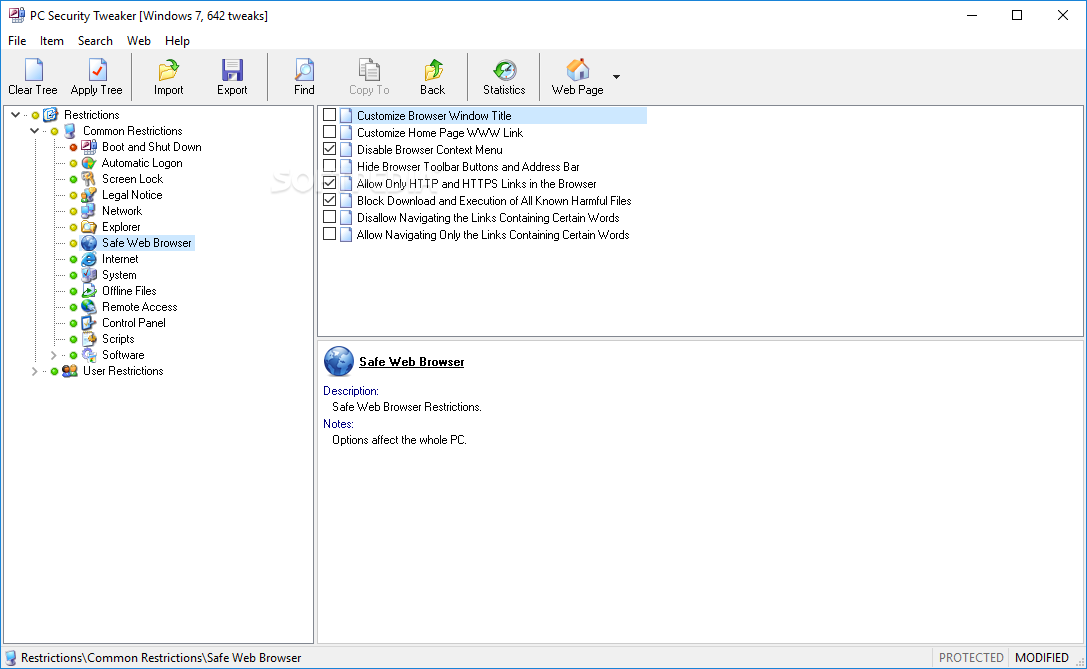The height and width of the screenshot is (669, 1087).
Task: Click the Boot and Shut Down red status dot
Action: [73, 147]
